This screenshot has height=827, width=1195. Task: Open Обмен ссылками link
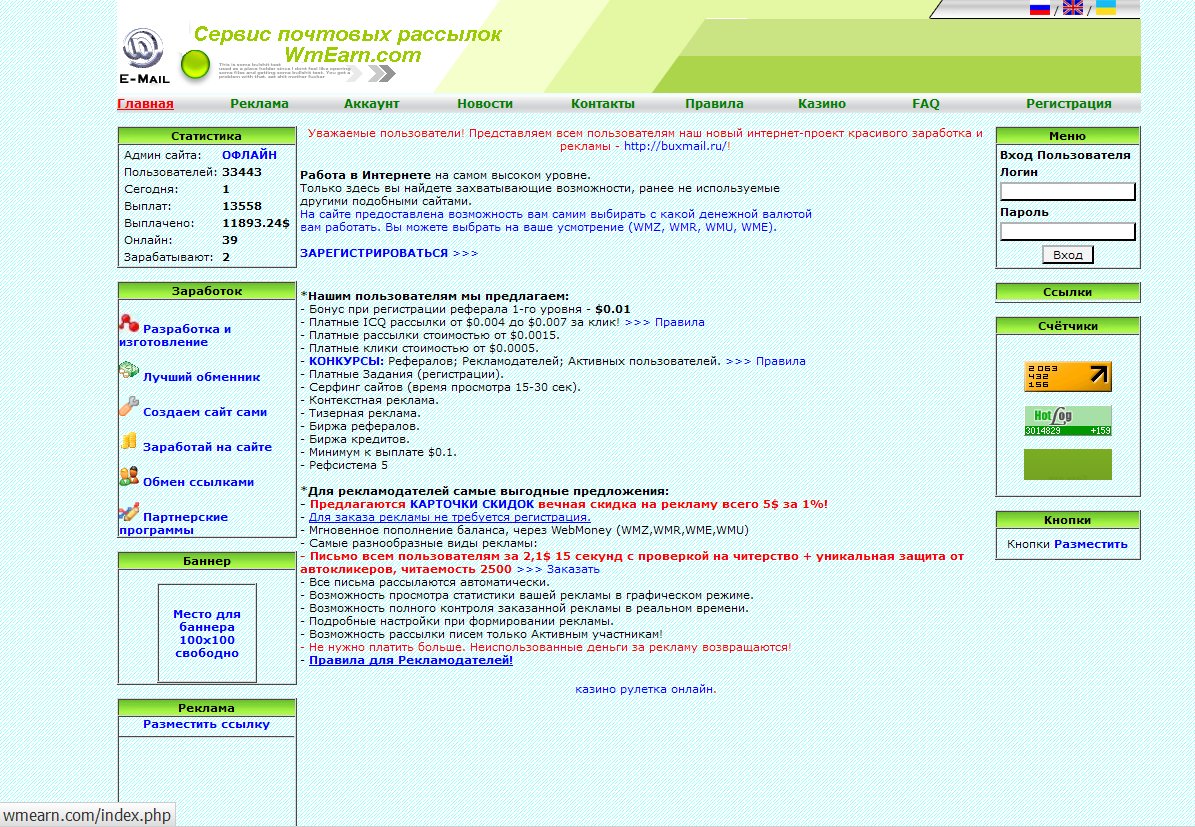198,482
